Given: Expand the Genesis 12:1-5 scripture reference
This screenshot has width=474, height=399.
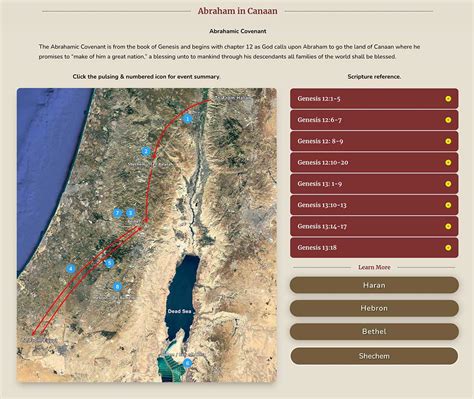Looking at the screenshot, I should (x=374, y=98).
